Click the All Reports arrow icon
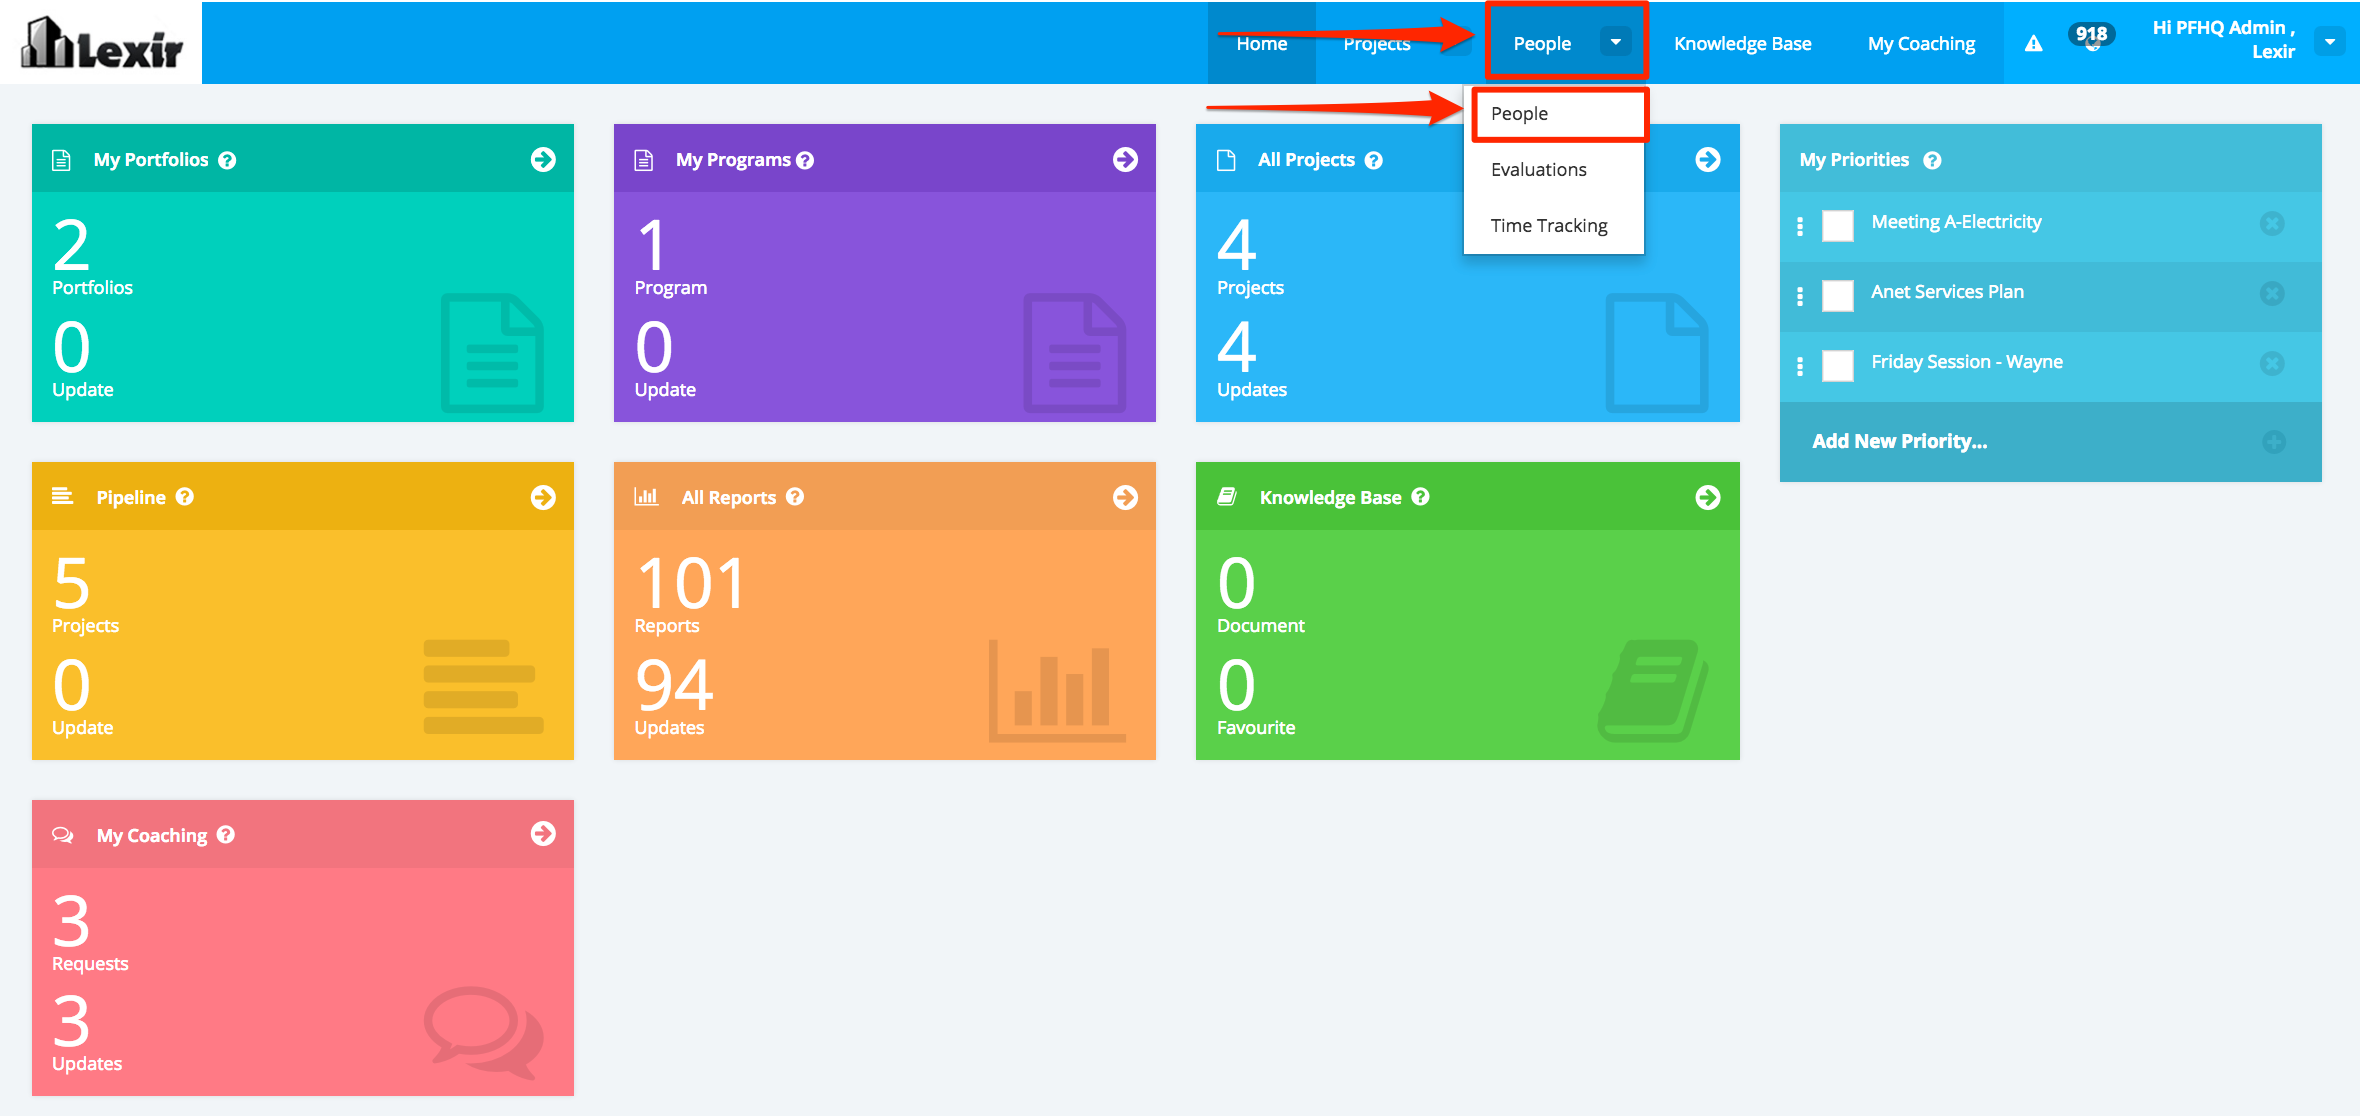 pos(1125,498)
